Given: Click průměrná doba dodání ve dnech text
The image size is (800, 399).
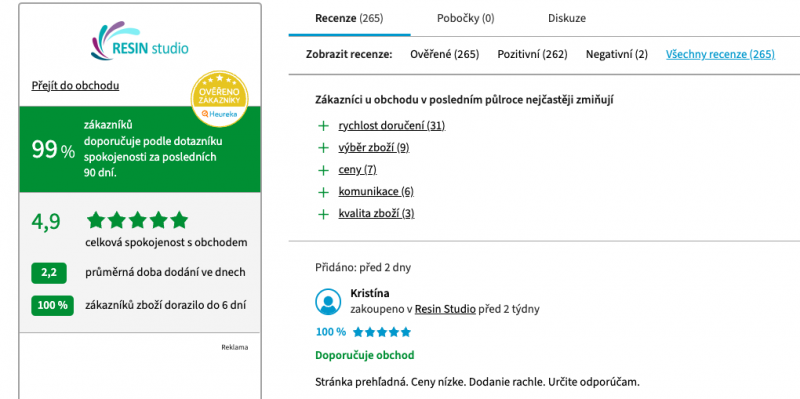Looking at the screenshot, I should coord(165,272).
